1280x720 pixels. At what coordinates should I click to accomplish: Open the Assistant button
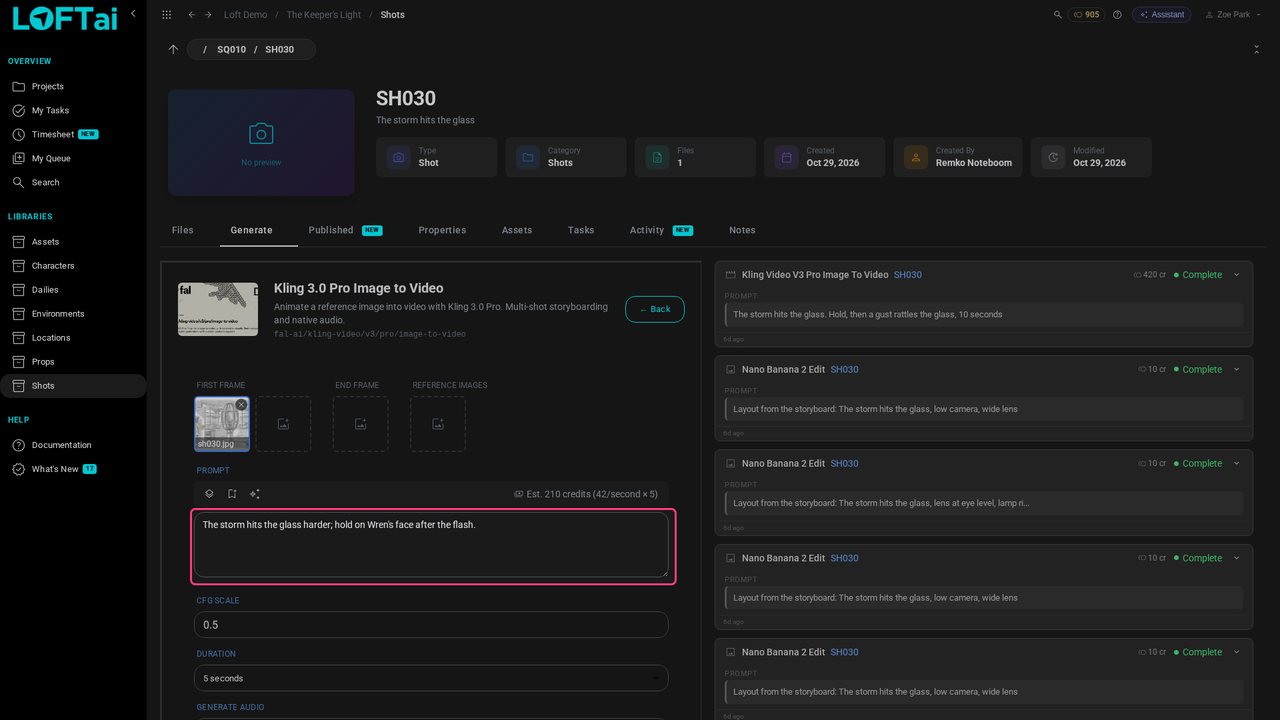click(x=1162, y=15)
